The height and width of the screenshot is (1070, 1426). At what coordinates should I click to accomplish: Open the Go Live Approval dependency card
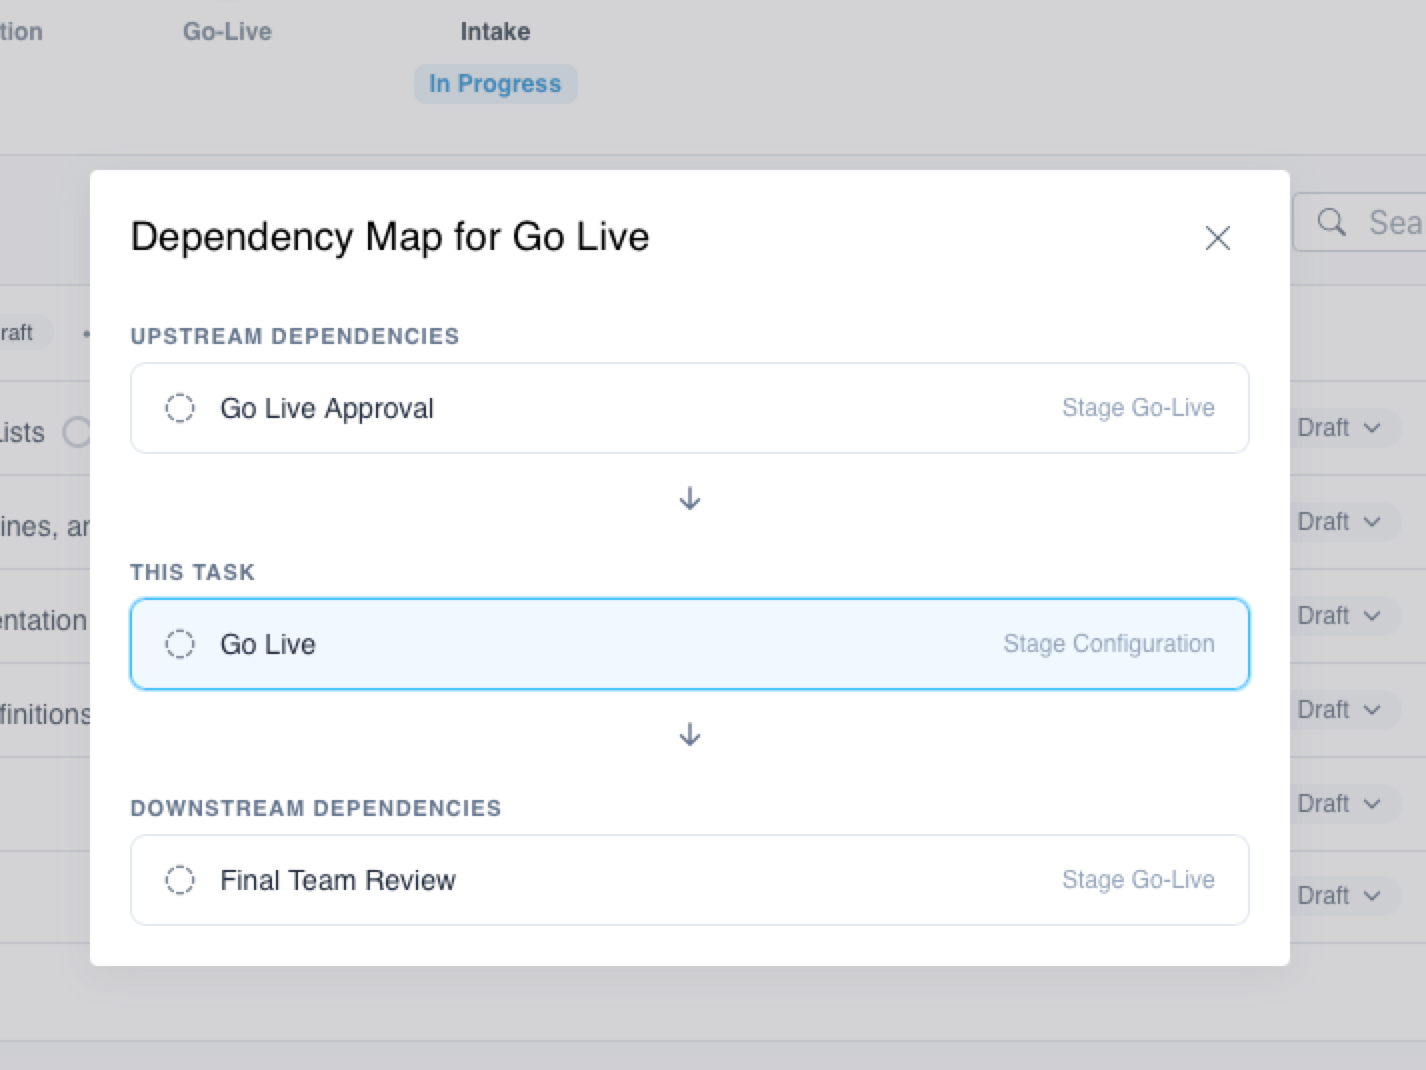click(x=690, y=408)
